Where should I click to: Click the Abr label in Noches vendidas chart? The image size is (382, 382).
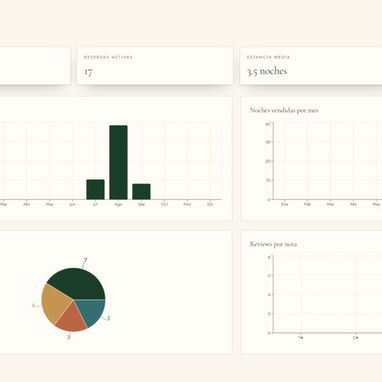click(353, 204)
